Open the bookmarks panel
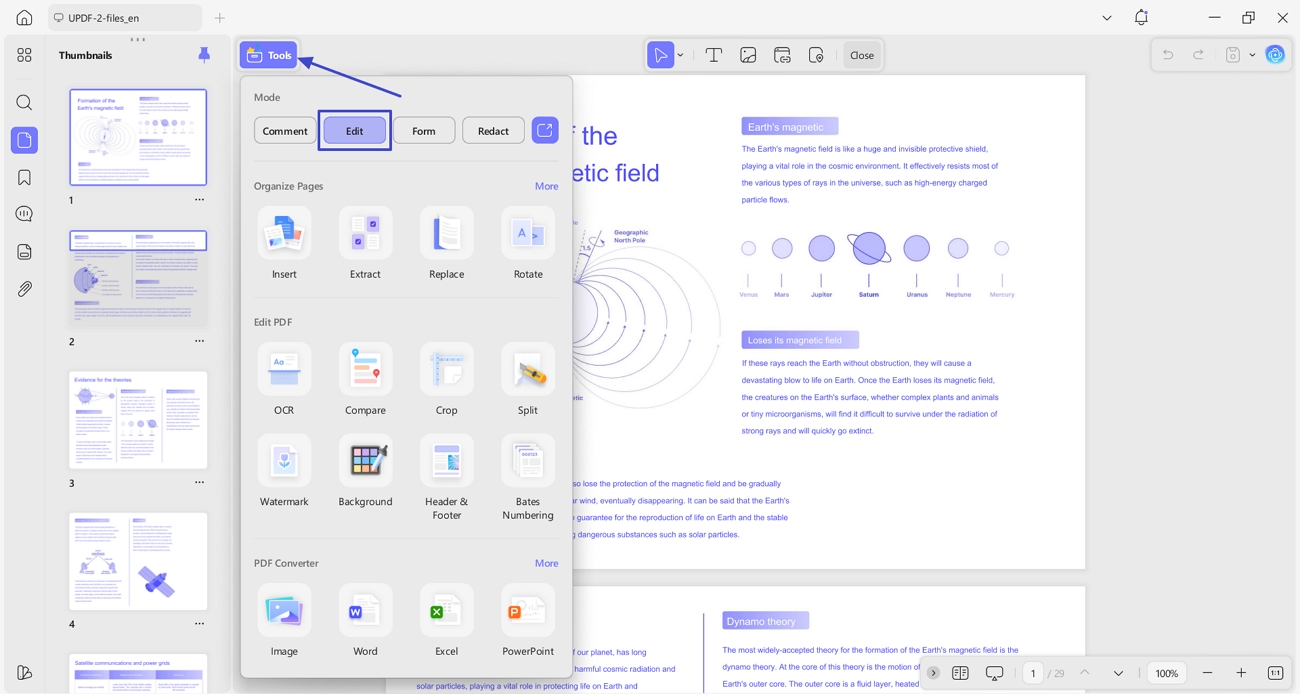1300x694 pixels. coord(24,176)
